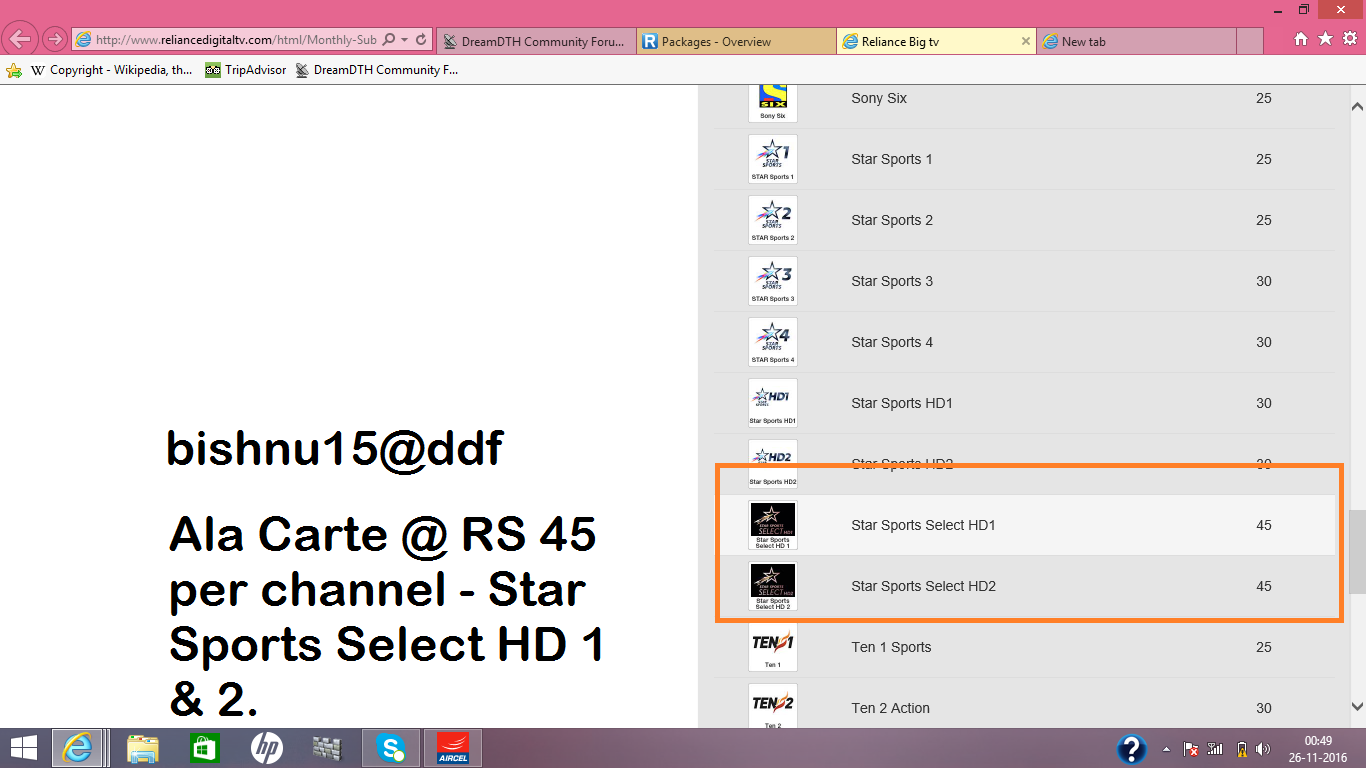Viewport: 1366px width, 768px height.
Task: Switch to the New tab page tab
Action: click(x=1135, y=41)
